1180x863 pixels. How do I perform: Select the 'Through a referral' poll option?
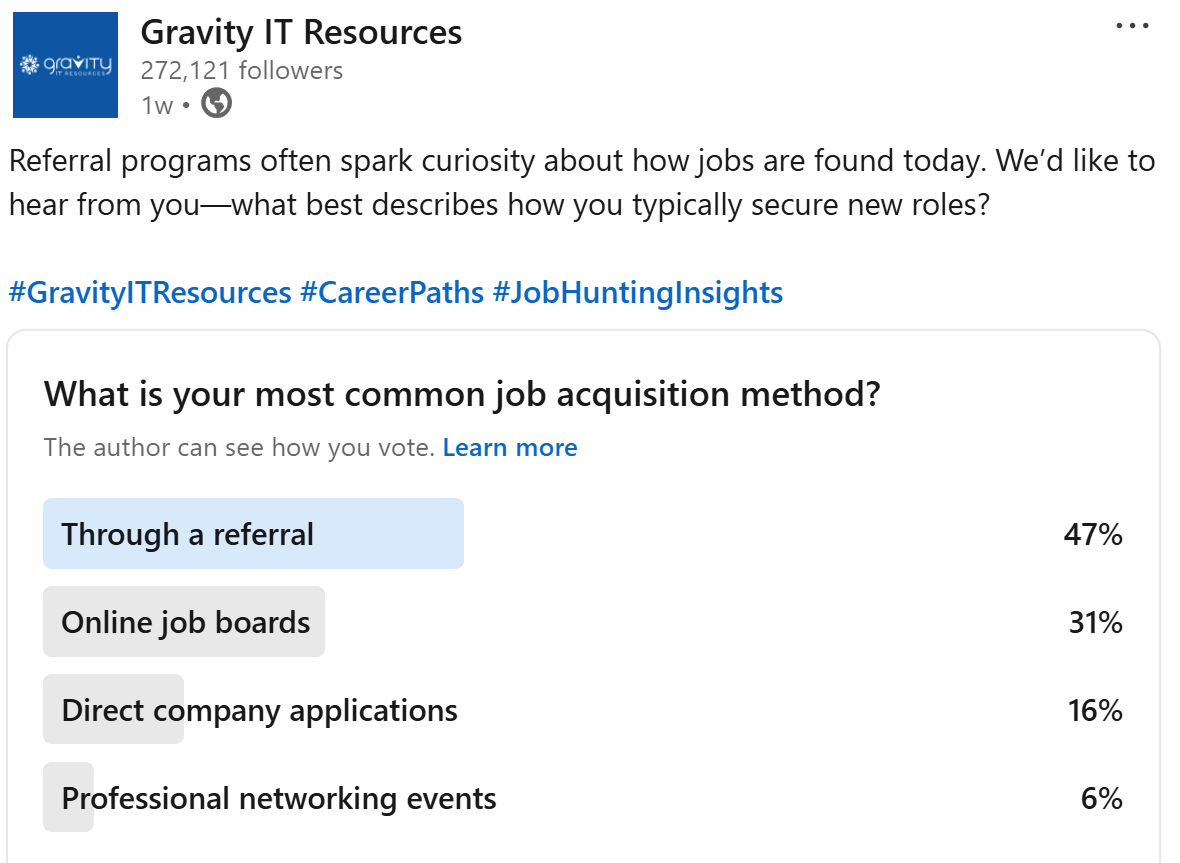pyautogui.click(x=188, y=534)
